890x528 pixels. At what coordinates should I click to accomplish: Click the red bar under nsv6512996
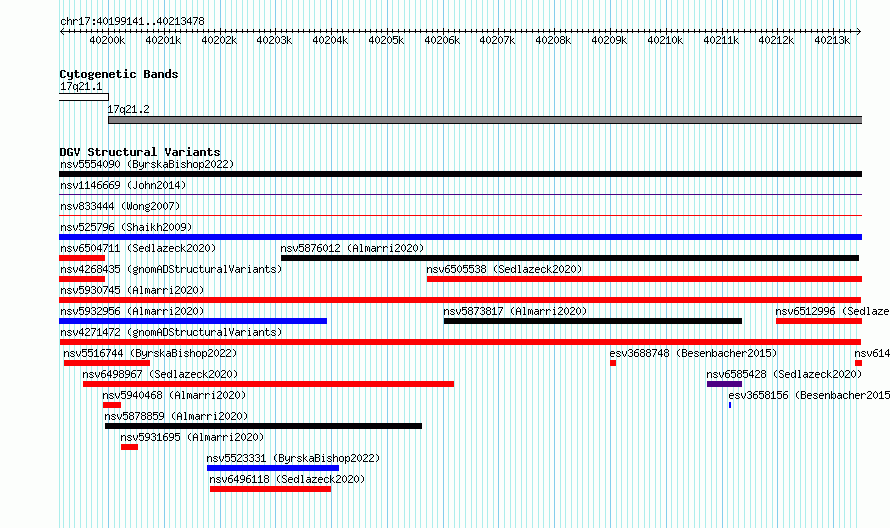(x=818, y=321)
